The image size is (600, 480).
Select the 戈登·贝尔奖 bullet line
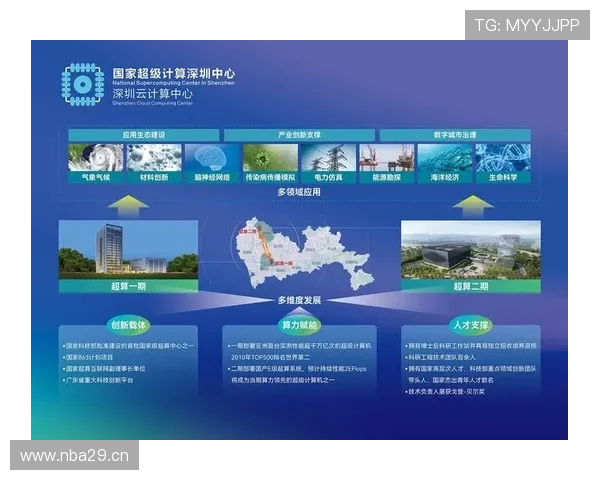click(x=445, y=392)
